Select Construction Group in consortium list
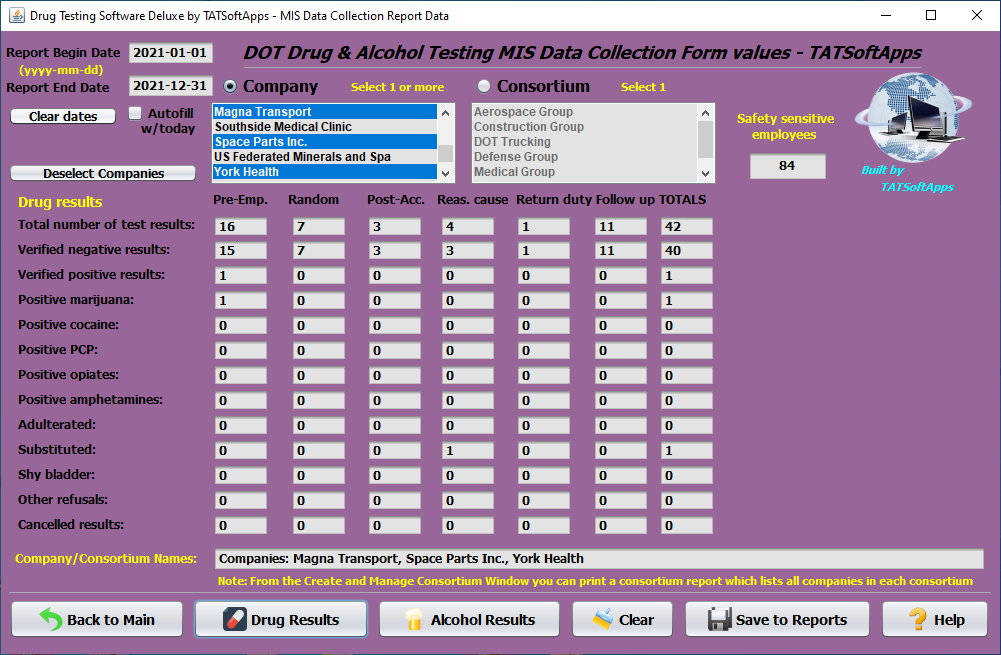 [585, 126]
